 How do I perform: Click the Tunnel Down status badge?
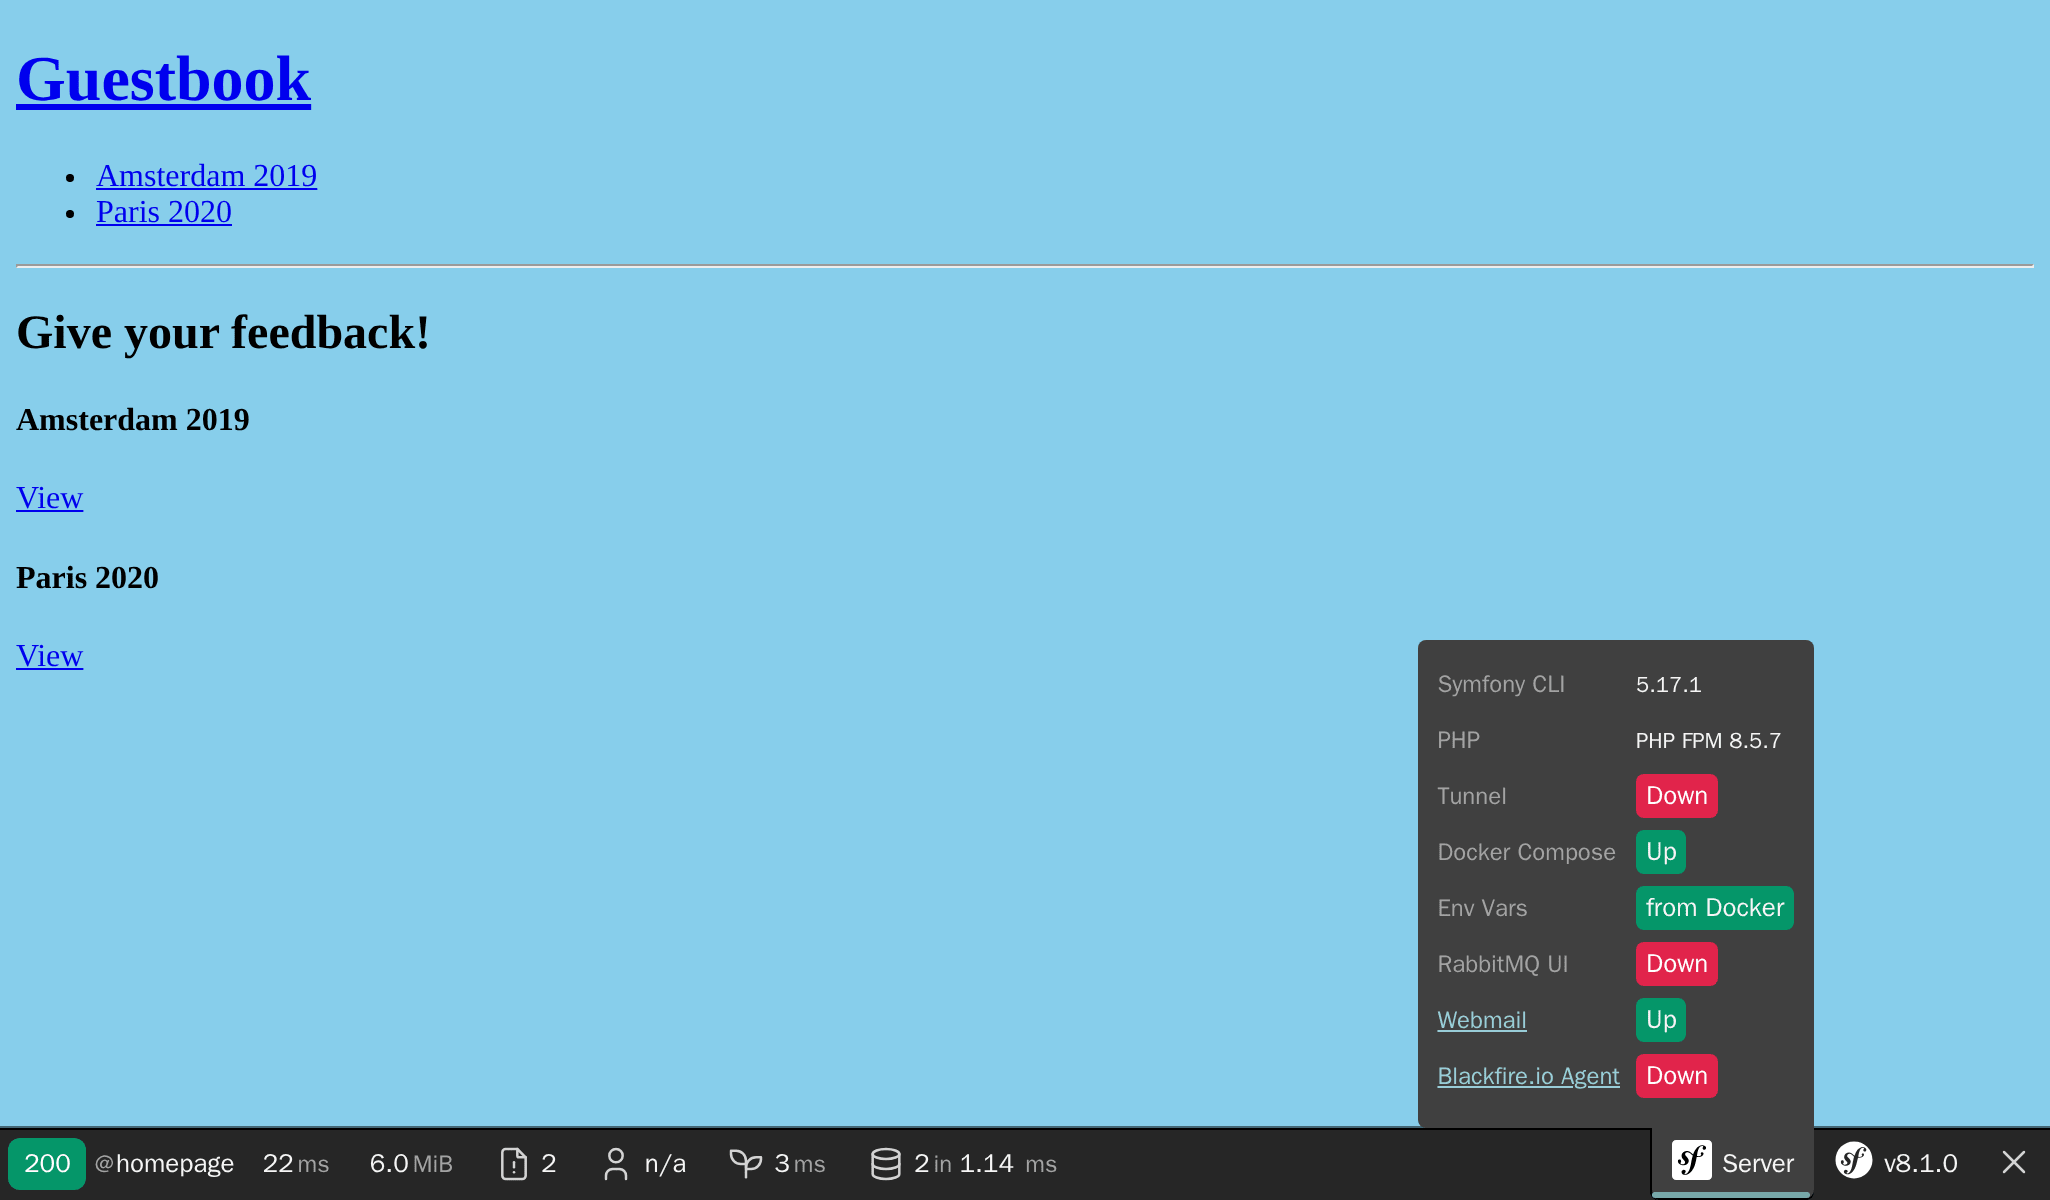click(x=1677, y=796)
